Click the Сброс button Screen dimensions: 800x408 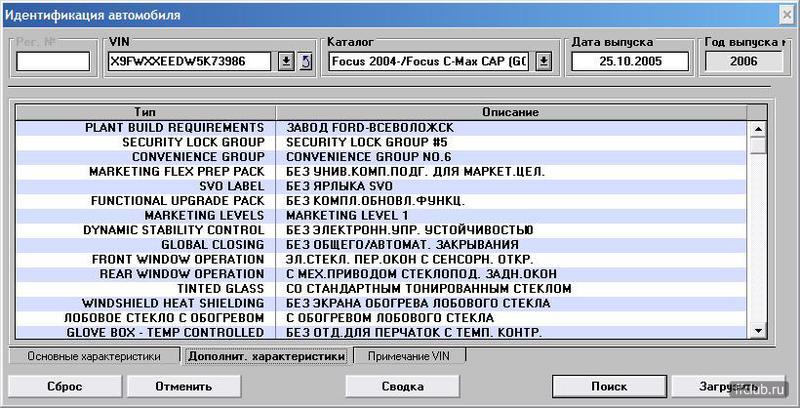(x=64, y=387)
